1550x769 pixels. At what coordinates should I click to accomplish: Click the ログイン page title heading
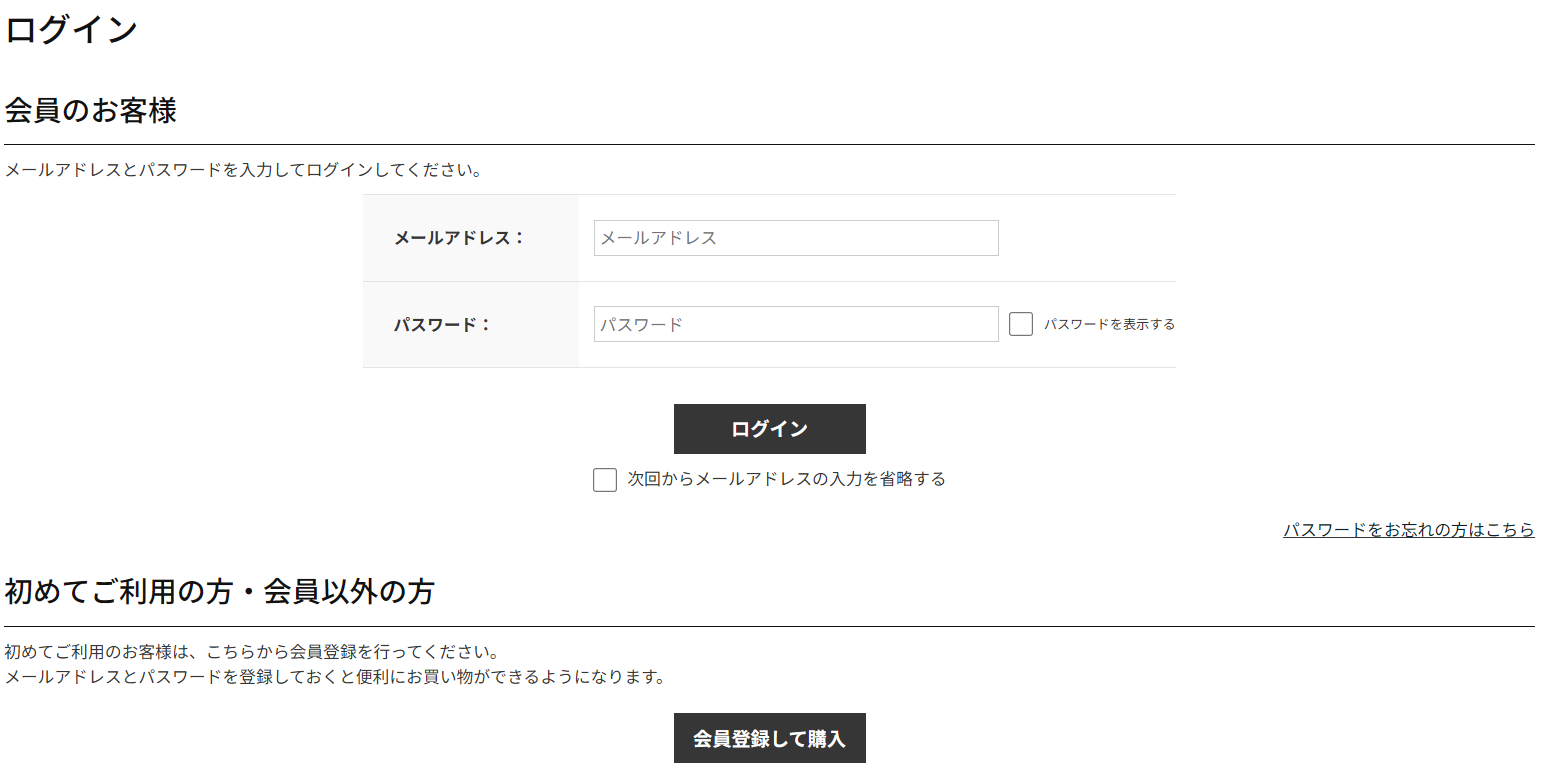[x=71, y=30]
